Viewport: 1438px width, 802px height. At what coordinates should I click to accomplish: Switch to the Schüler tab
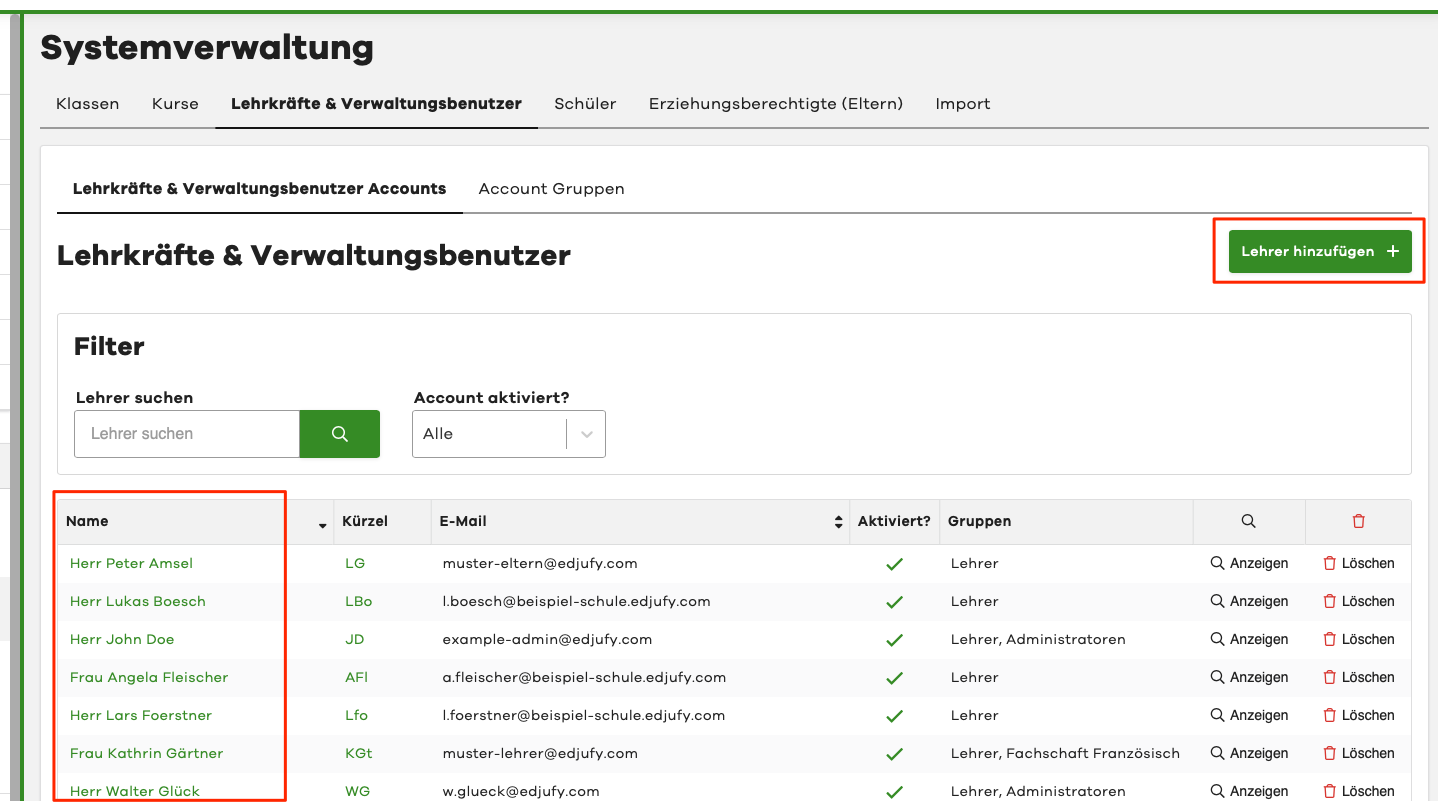pyautogui.click(x=585, y=104)
